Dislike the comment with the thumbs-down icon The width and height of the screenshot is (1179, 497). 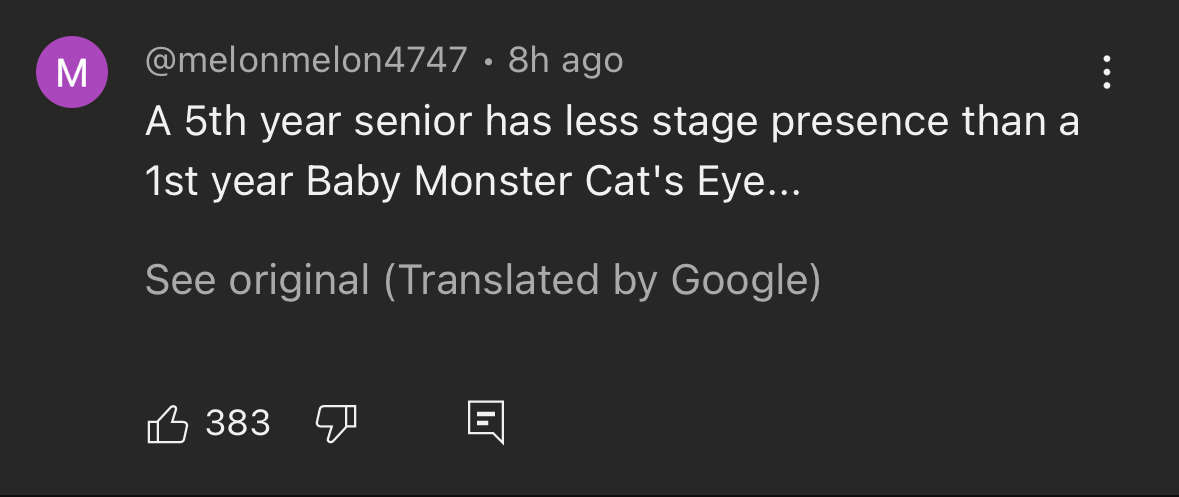336,423
